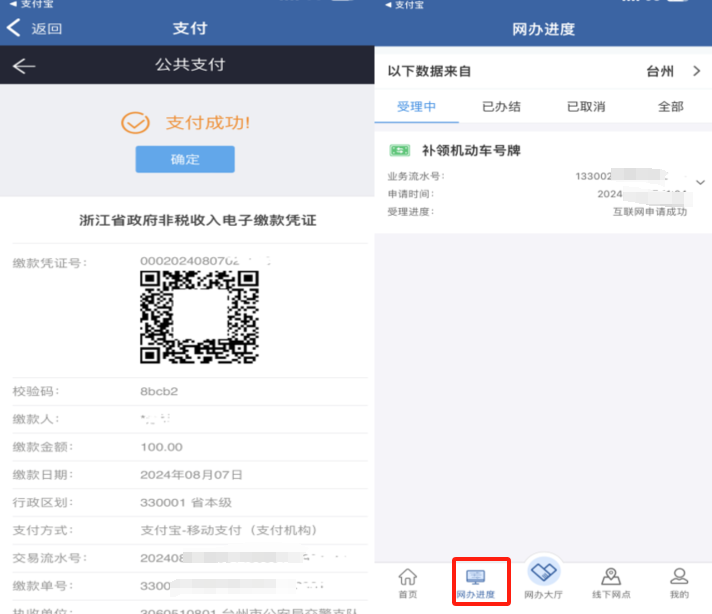Click the orange payment success checkmark icon

click(x=135, y=123)
